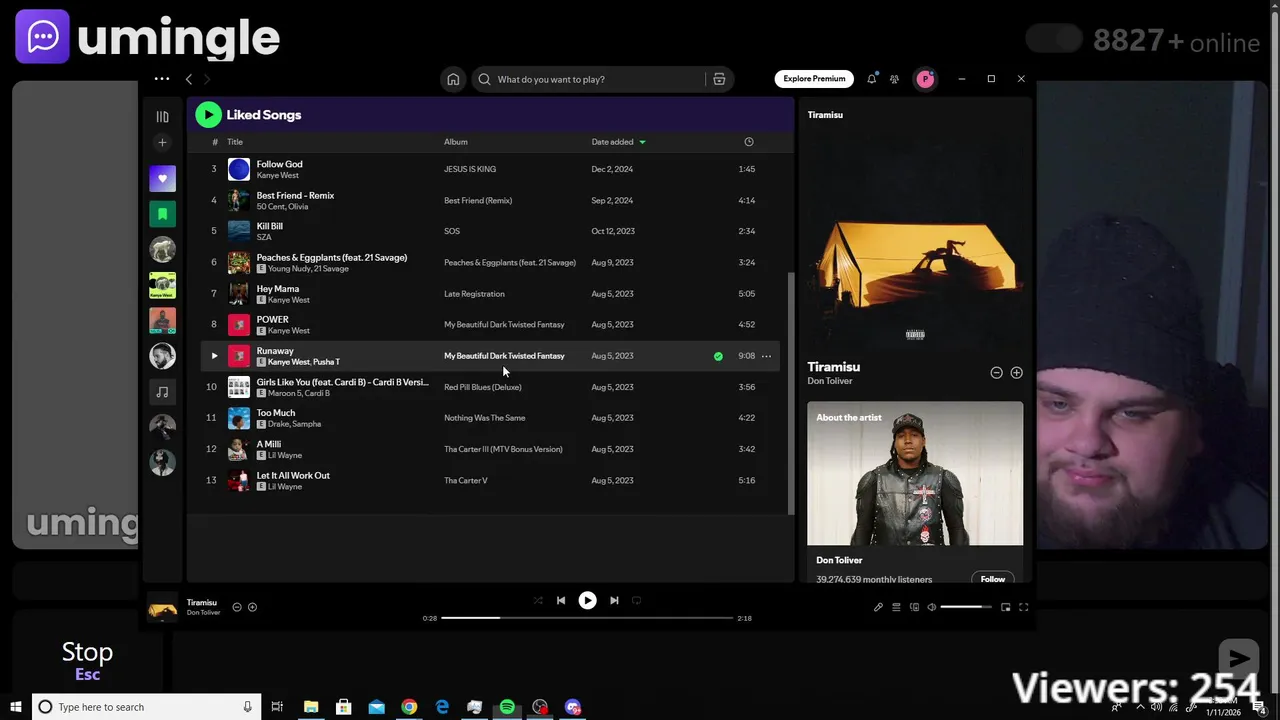Image resolution: width=1280 pixels, height=720 pixels.
Task: Open Your Episodes green bookmark in sidebar
Action: point(162,214)
